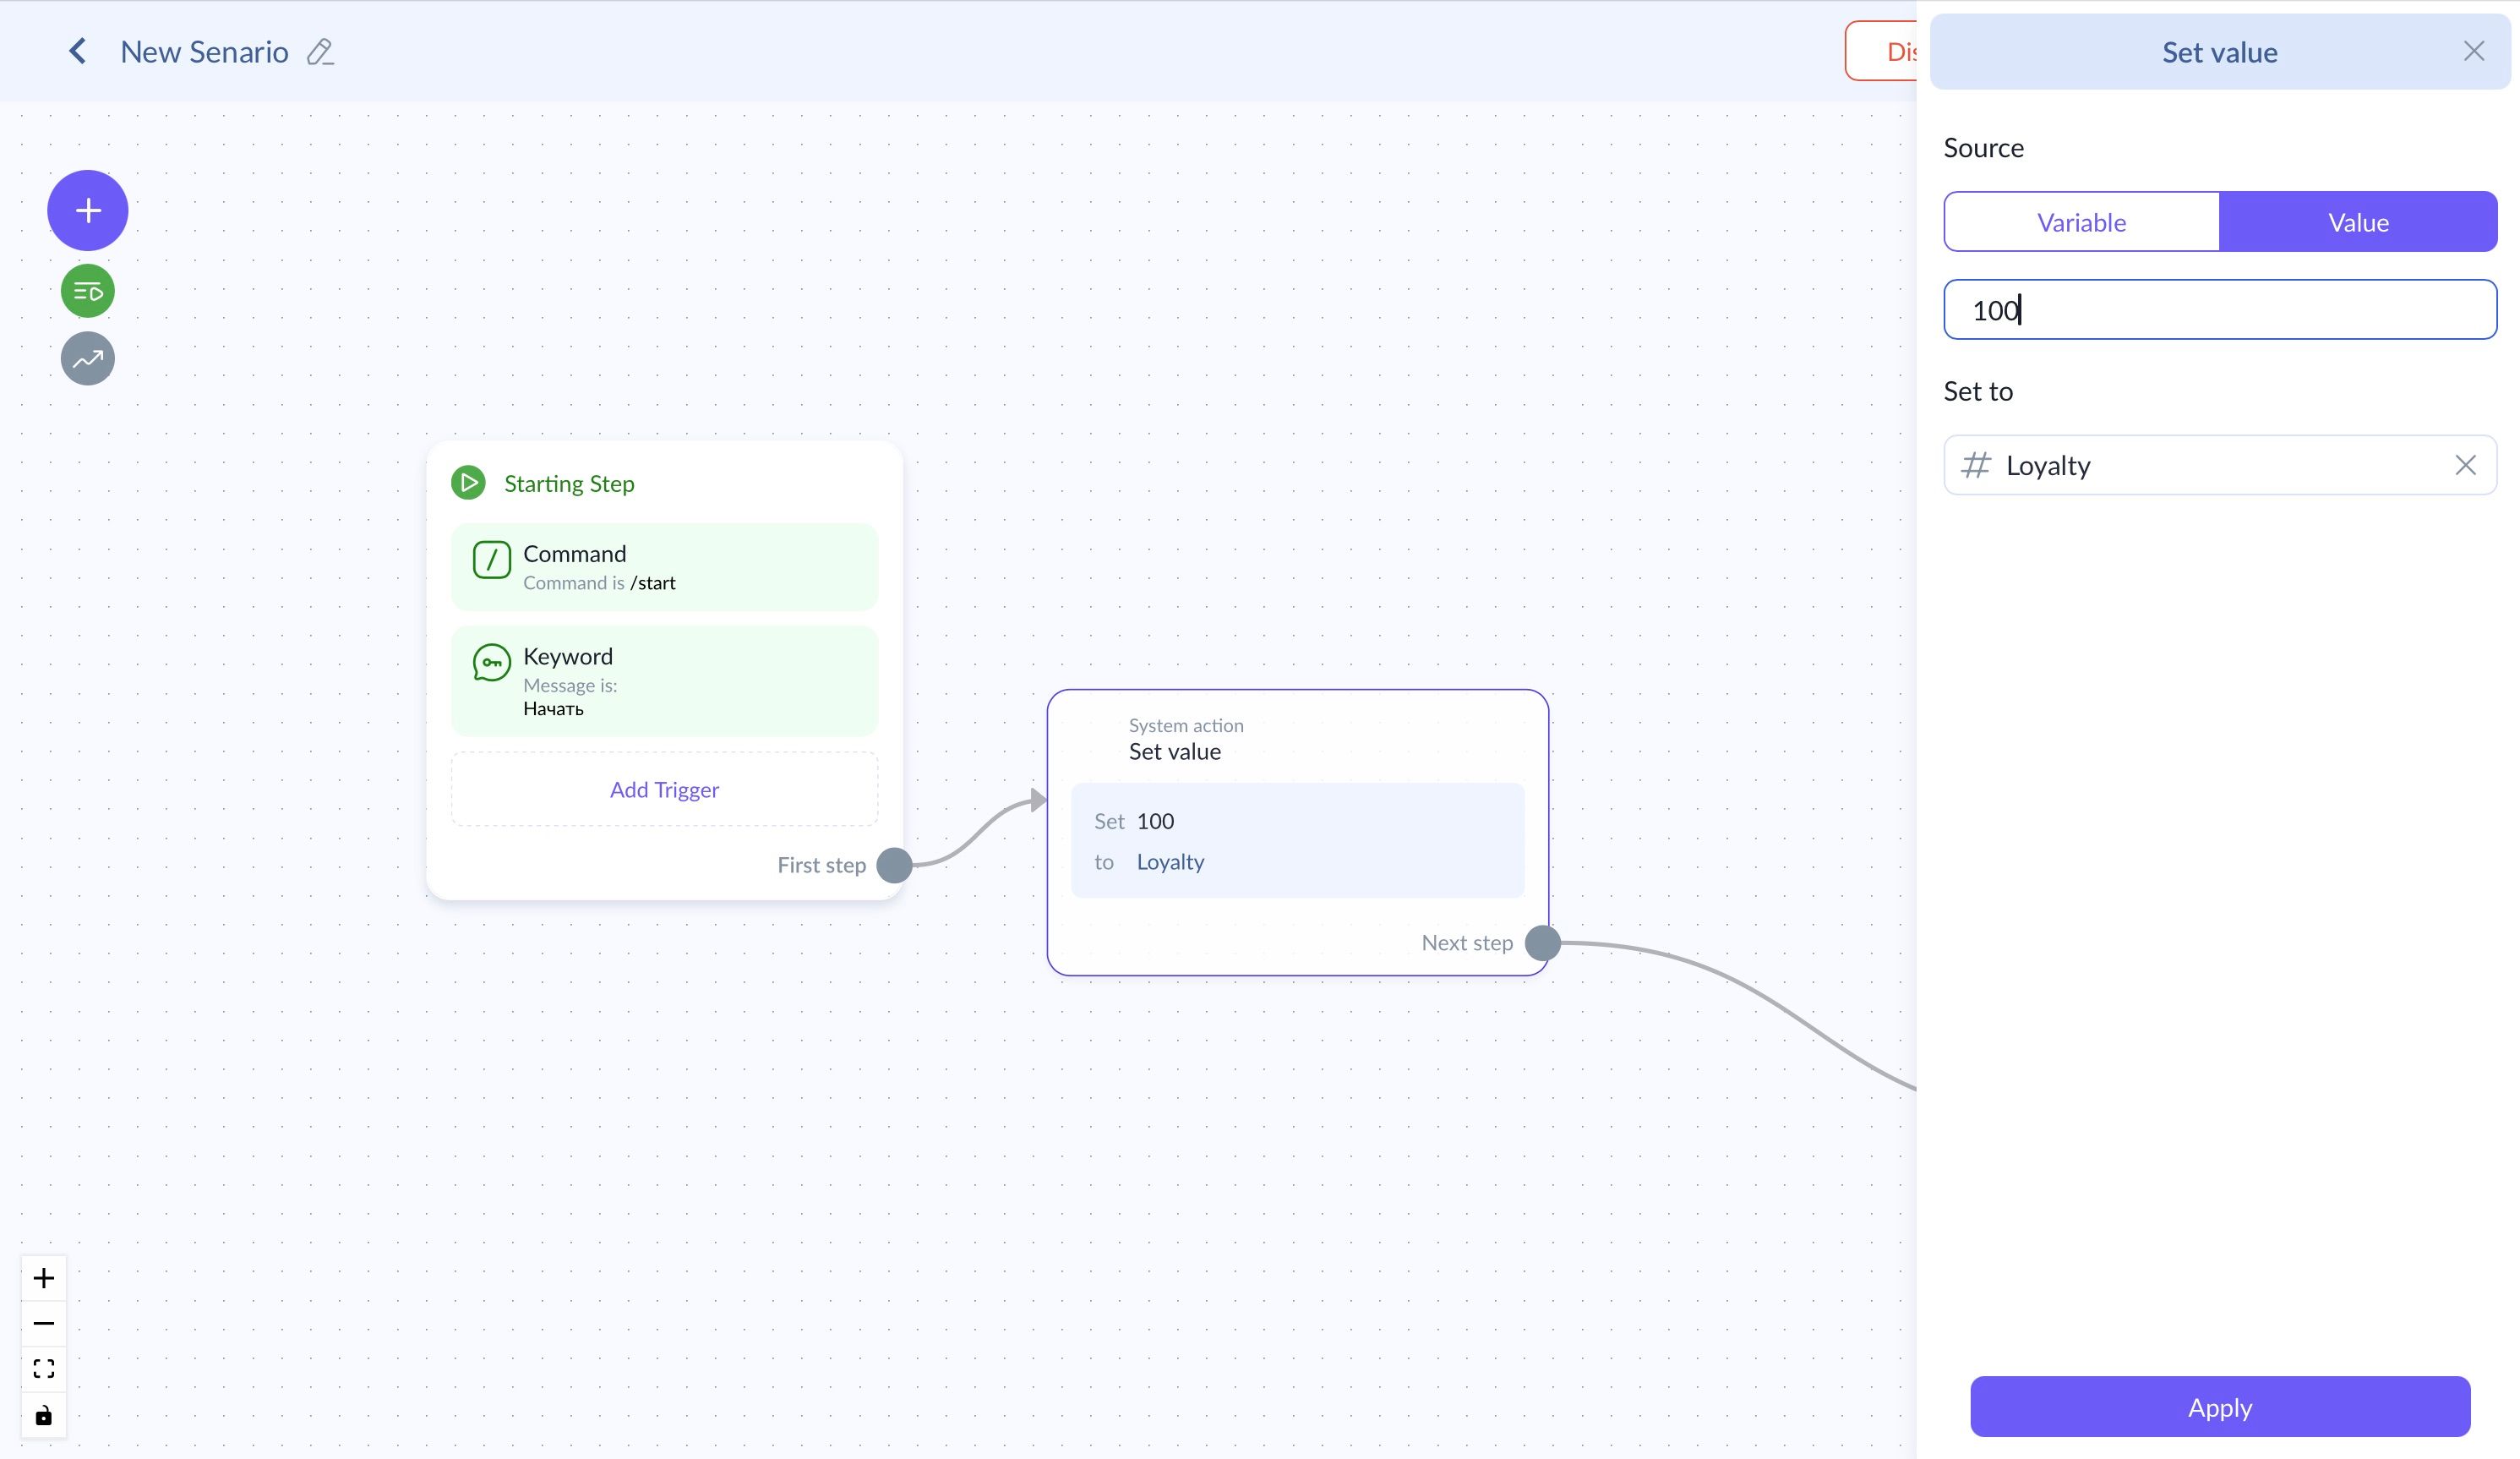Click the pencil icon to rename scenario

[320, 52]
